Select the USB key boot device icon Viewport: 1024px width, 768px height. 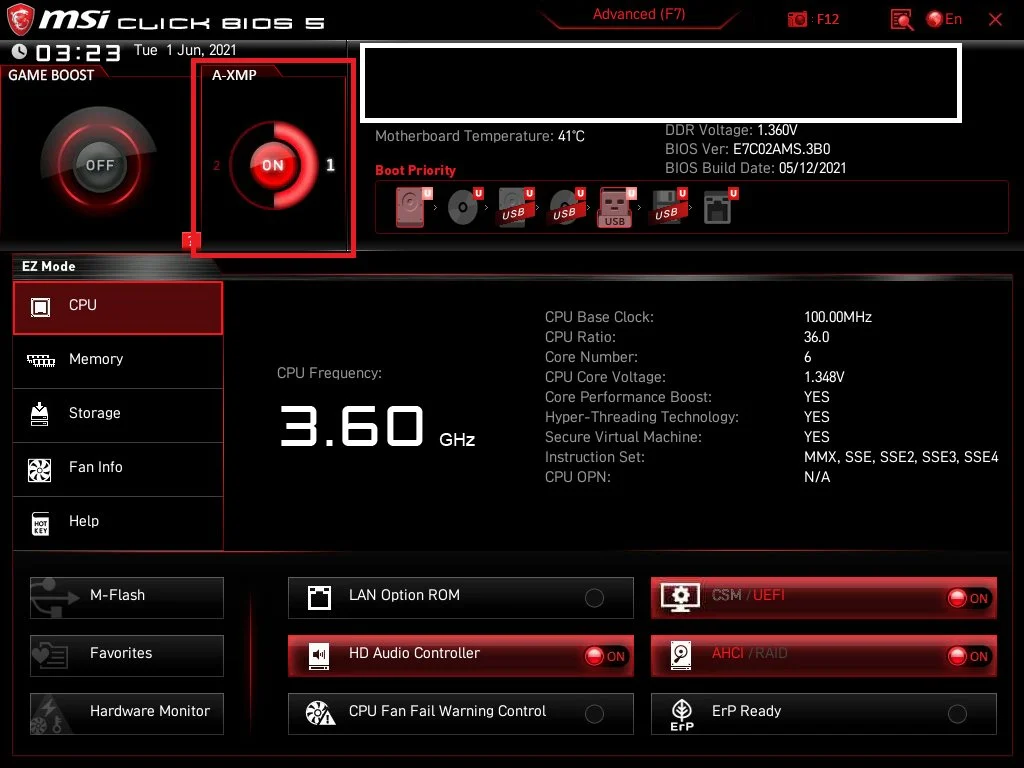(x=616, y=208)
